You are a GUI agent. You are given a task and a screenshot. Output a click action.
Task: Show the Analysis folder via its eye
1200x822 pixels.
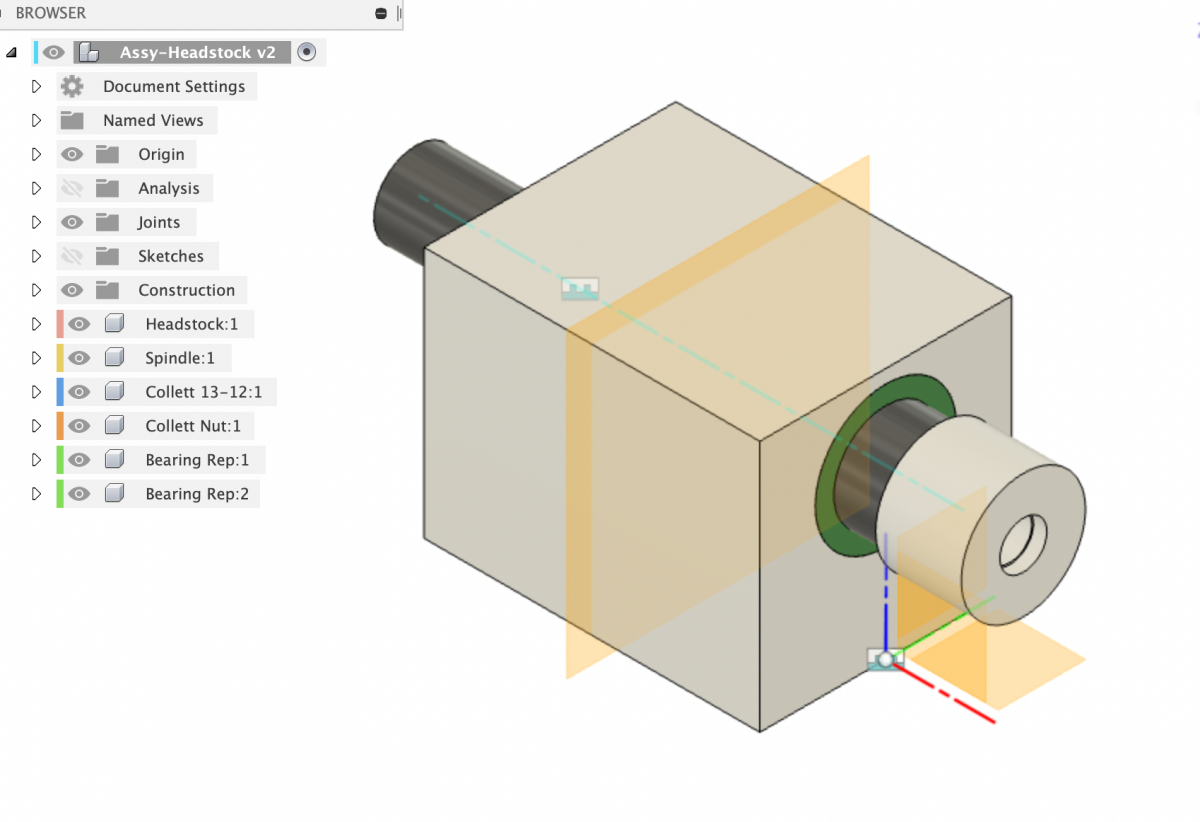(71, 188)
